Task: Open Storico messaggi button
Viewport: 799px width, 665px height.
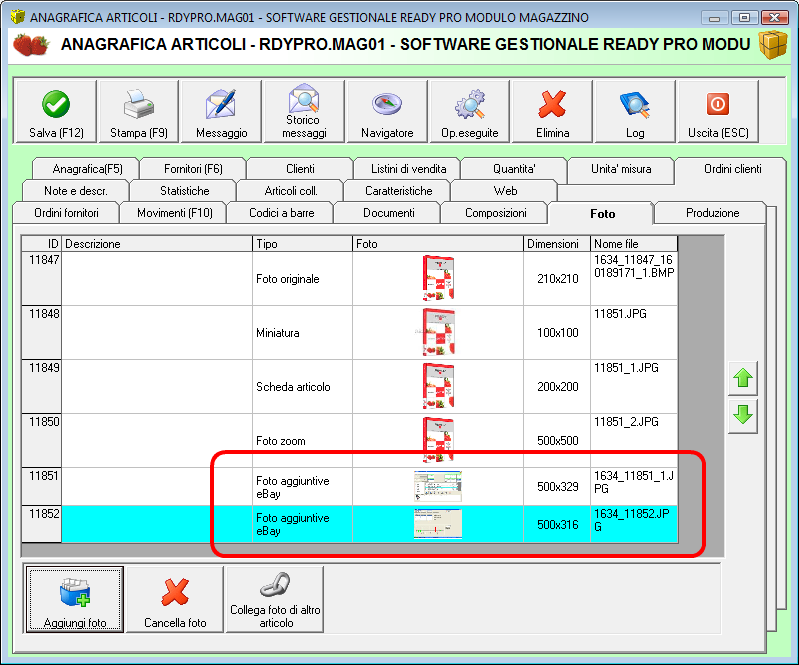Action: tap(304, 111)
